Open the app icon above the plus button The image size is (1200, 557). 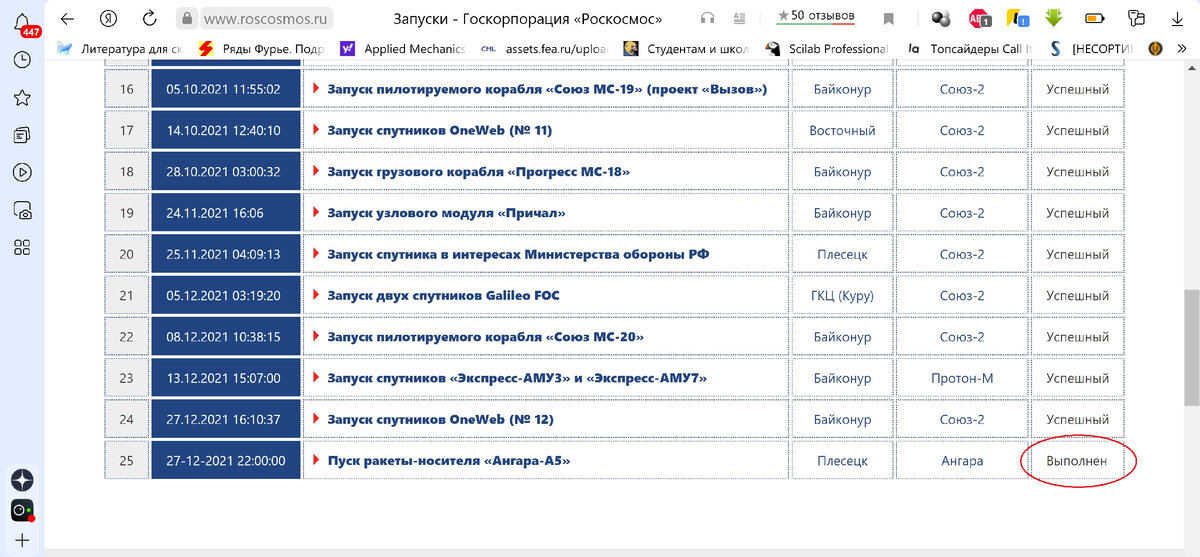(x=22, y=511)
